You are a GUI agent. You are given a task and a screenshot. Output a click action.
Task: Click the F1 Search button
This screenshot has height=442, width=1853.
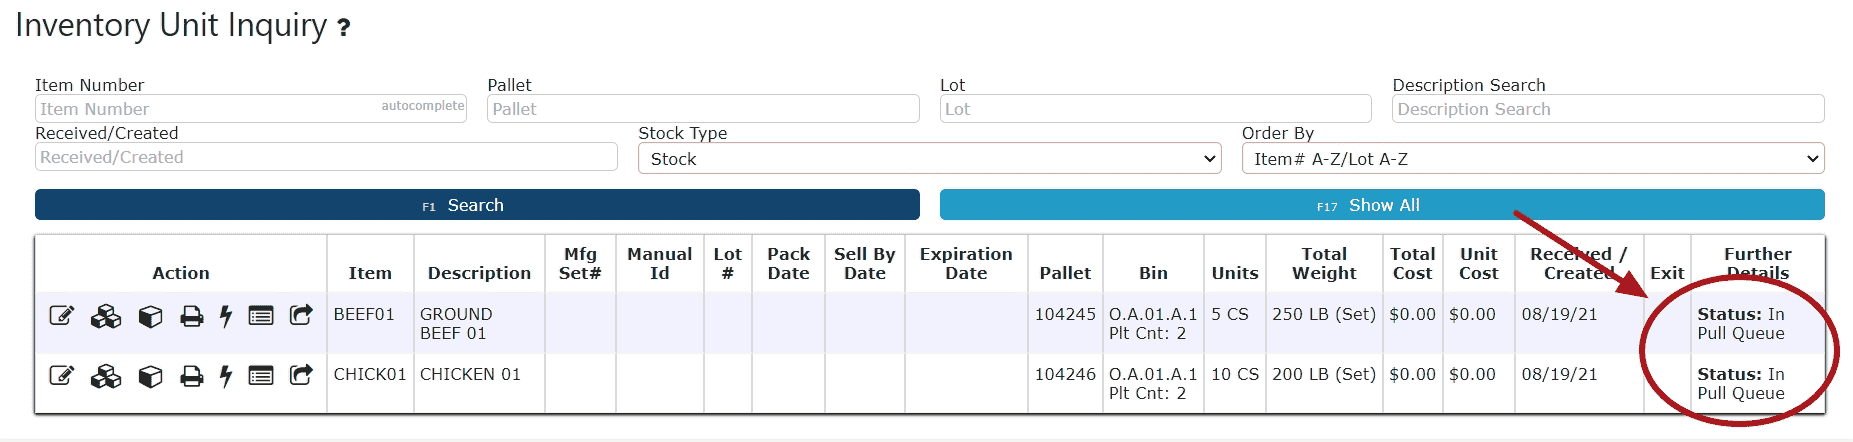pyautogui.click(x=477, y=205)
